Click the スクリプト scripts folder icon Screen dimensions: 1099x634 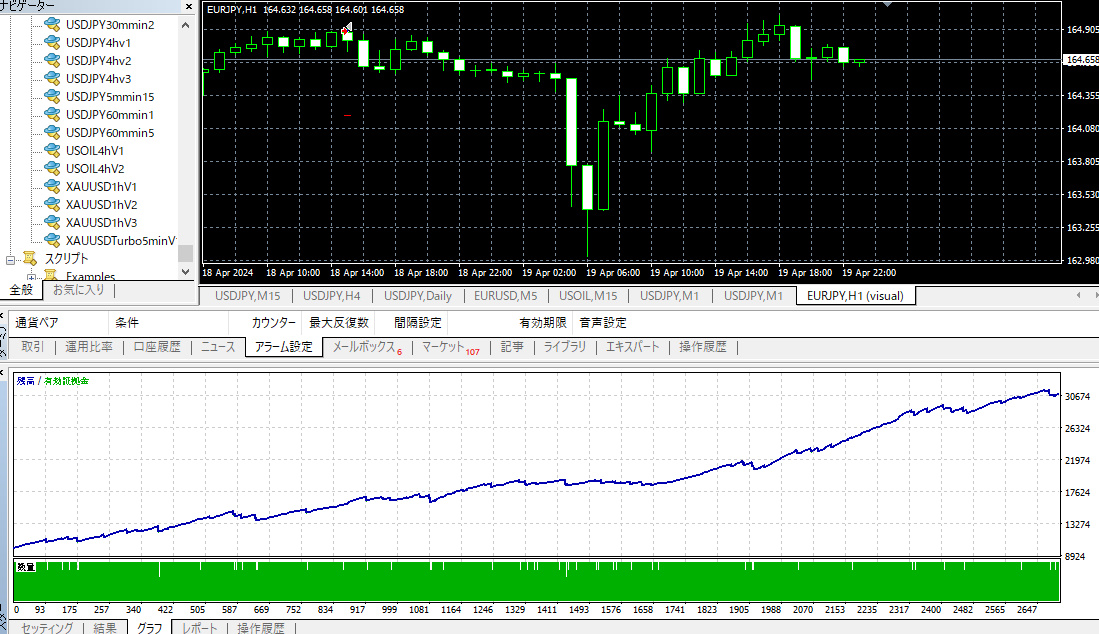29,259
